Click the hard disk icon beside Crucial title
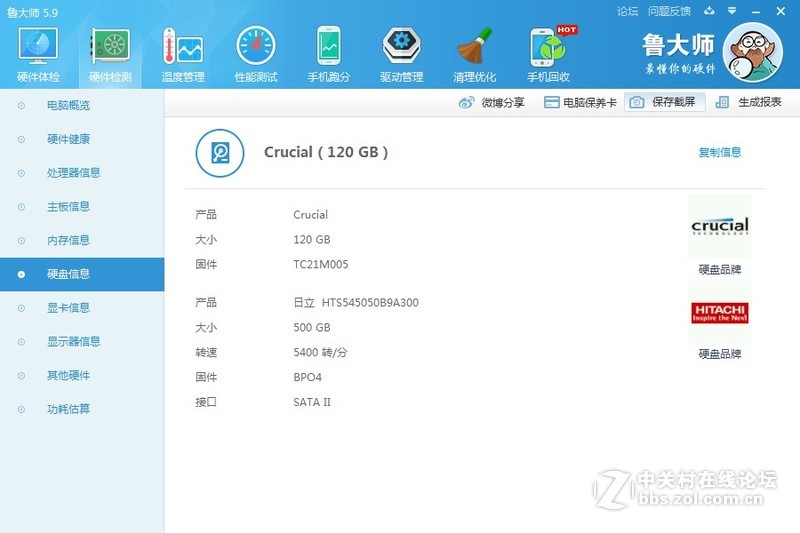 (x=220, y=153)
